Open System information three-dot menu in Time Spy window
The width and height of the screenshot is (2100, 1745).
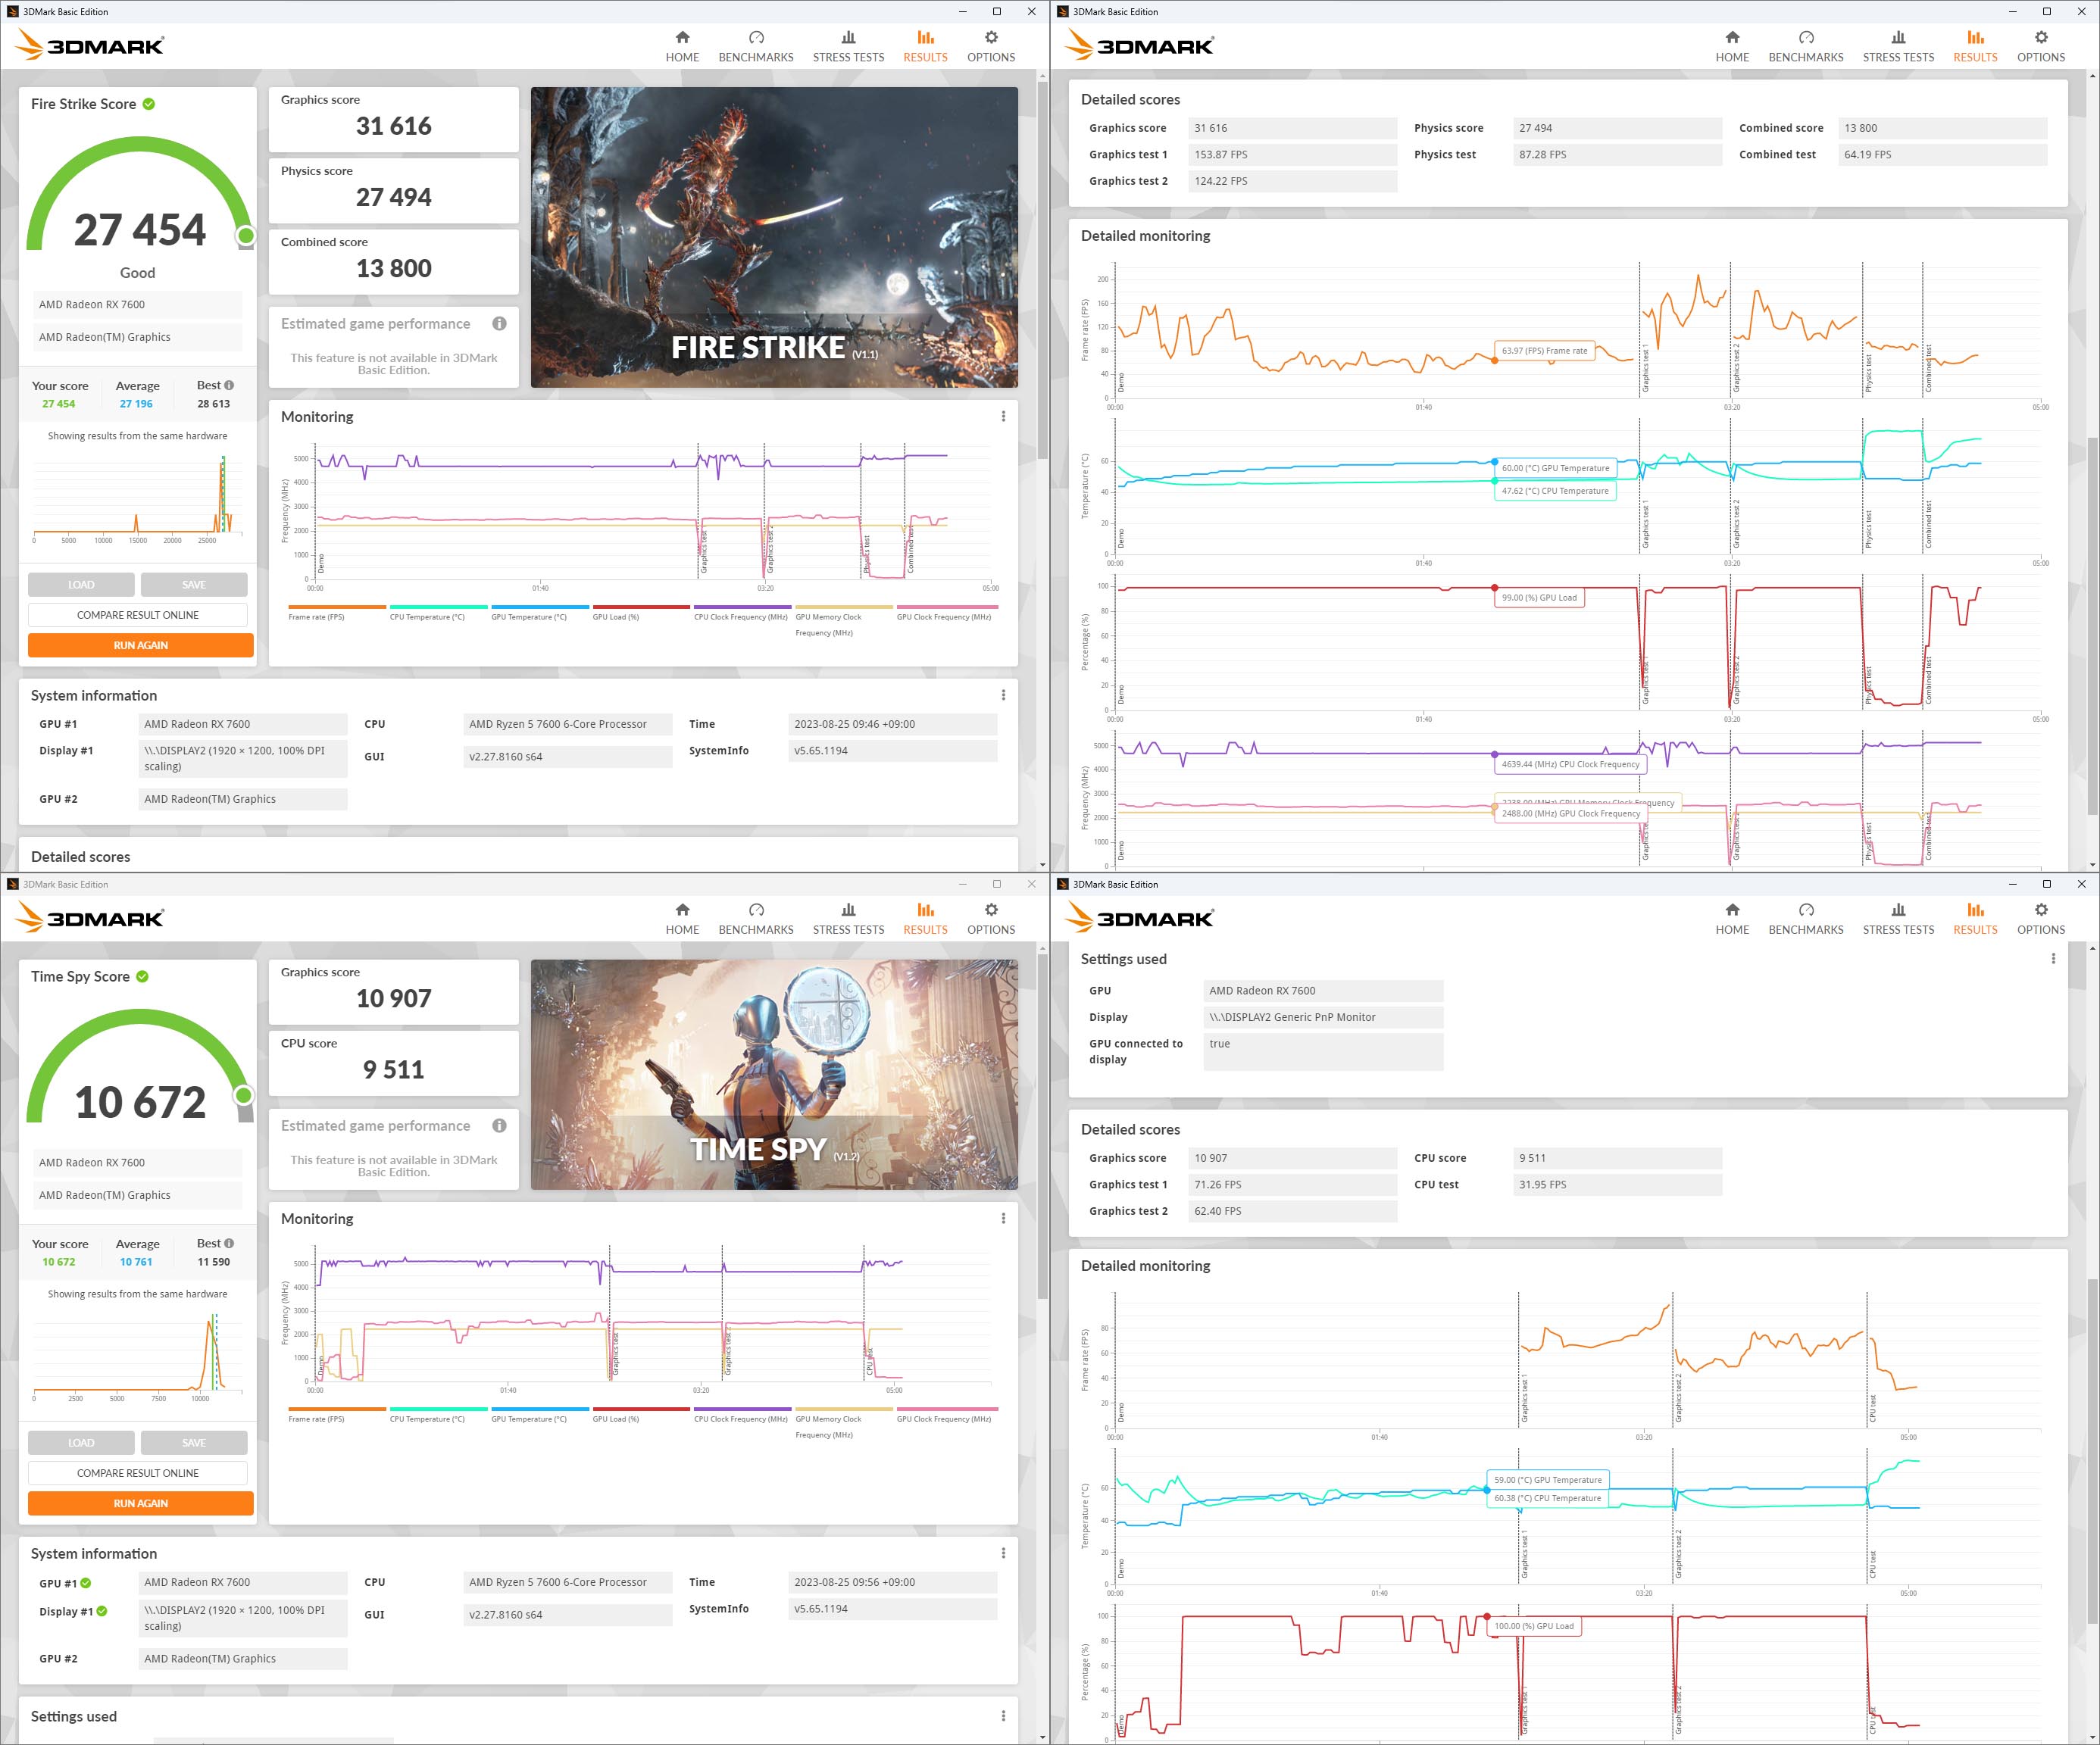(x=1003, y=1553)
